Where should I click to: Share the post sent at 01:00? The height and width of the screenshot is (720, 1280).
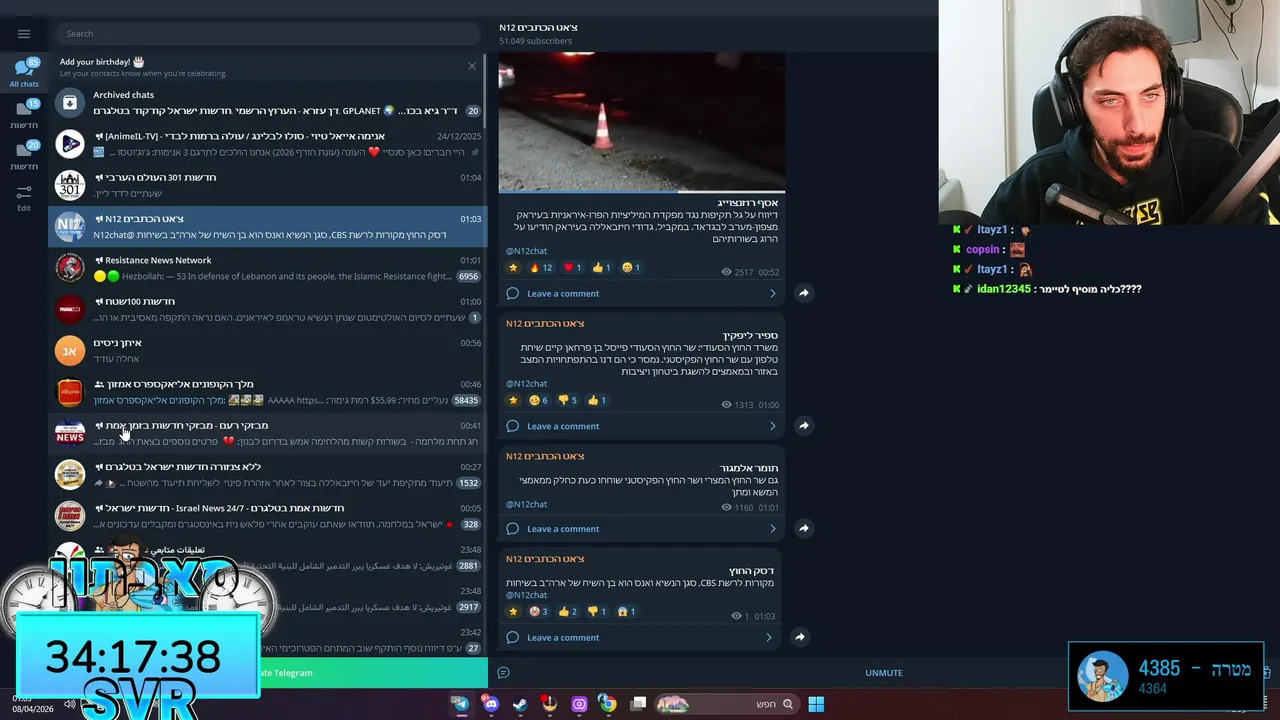tap(803, 425)
